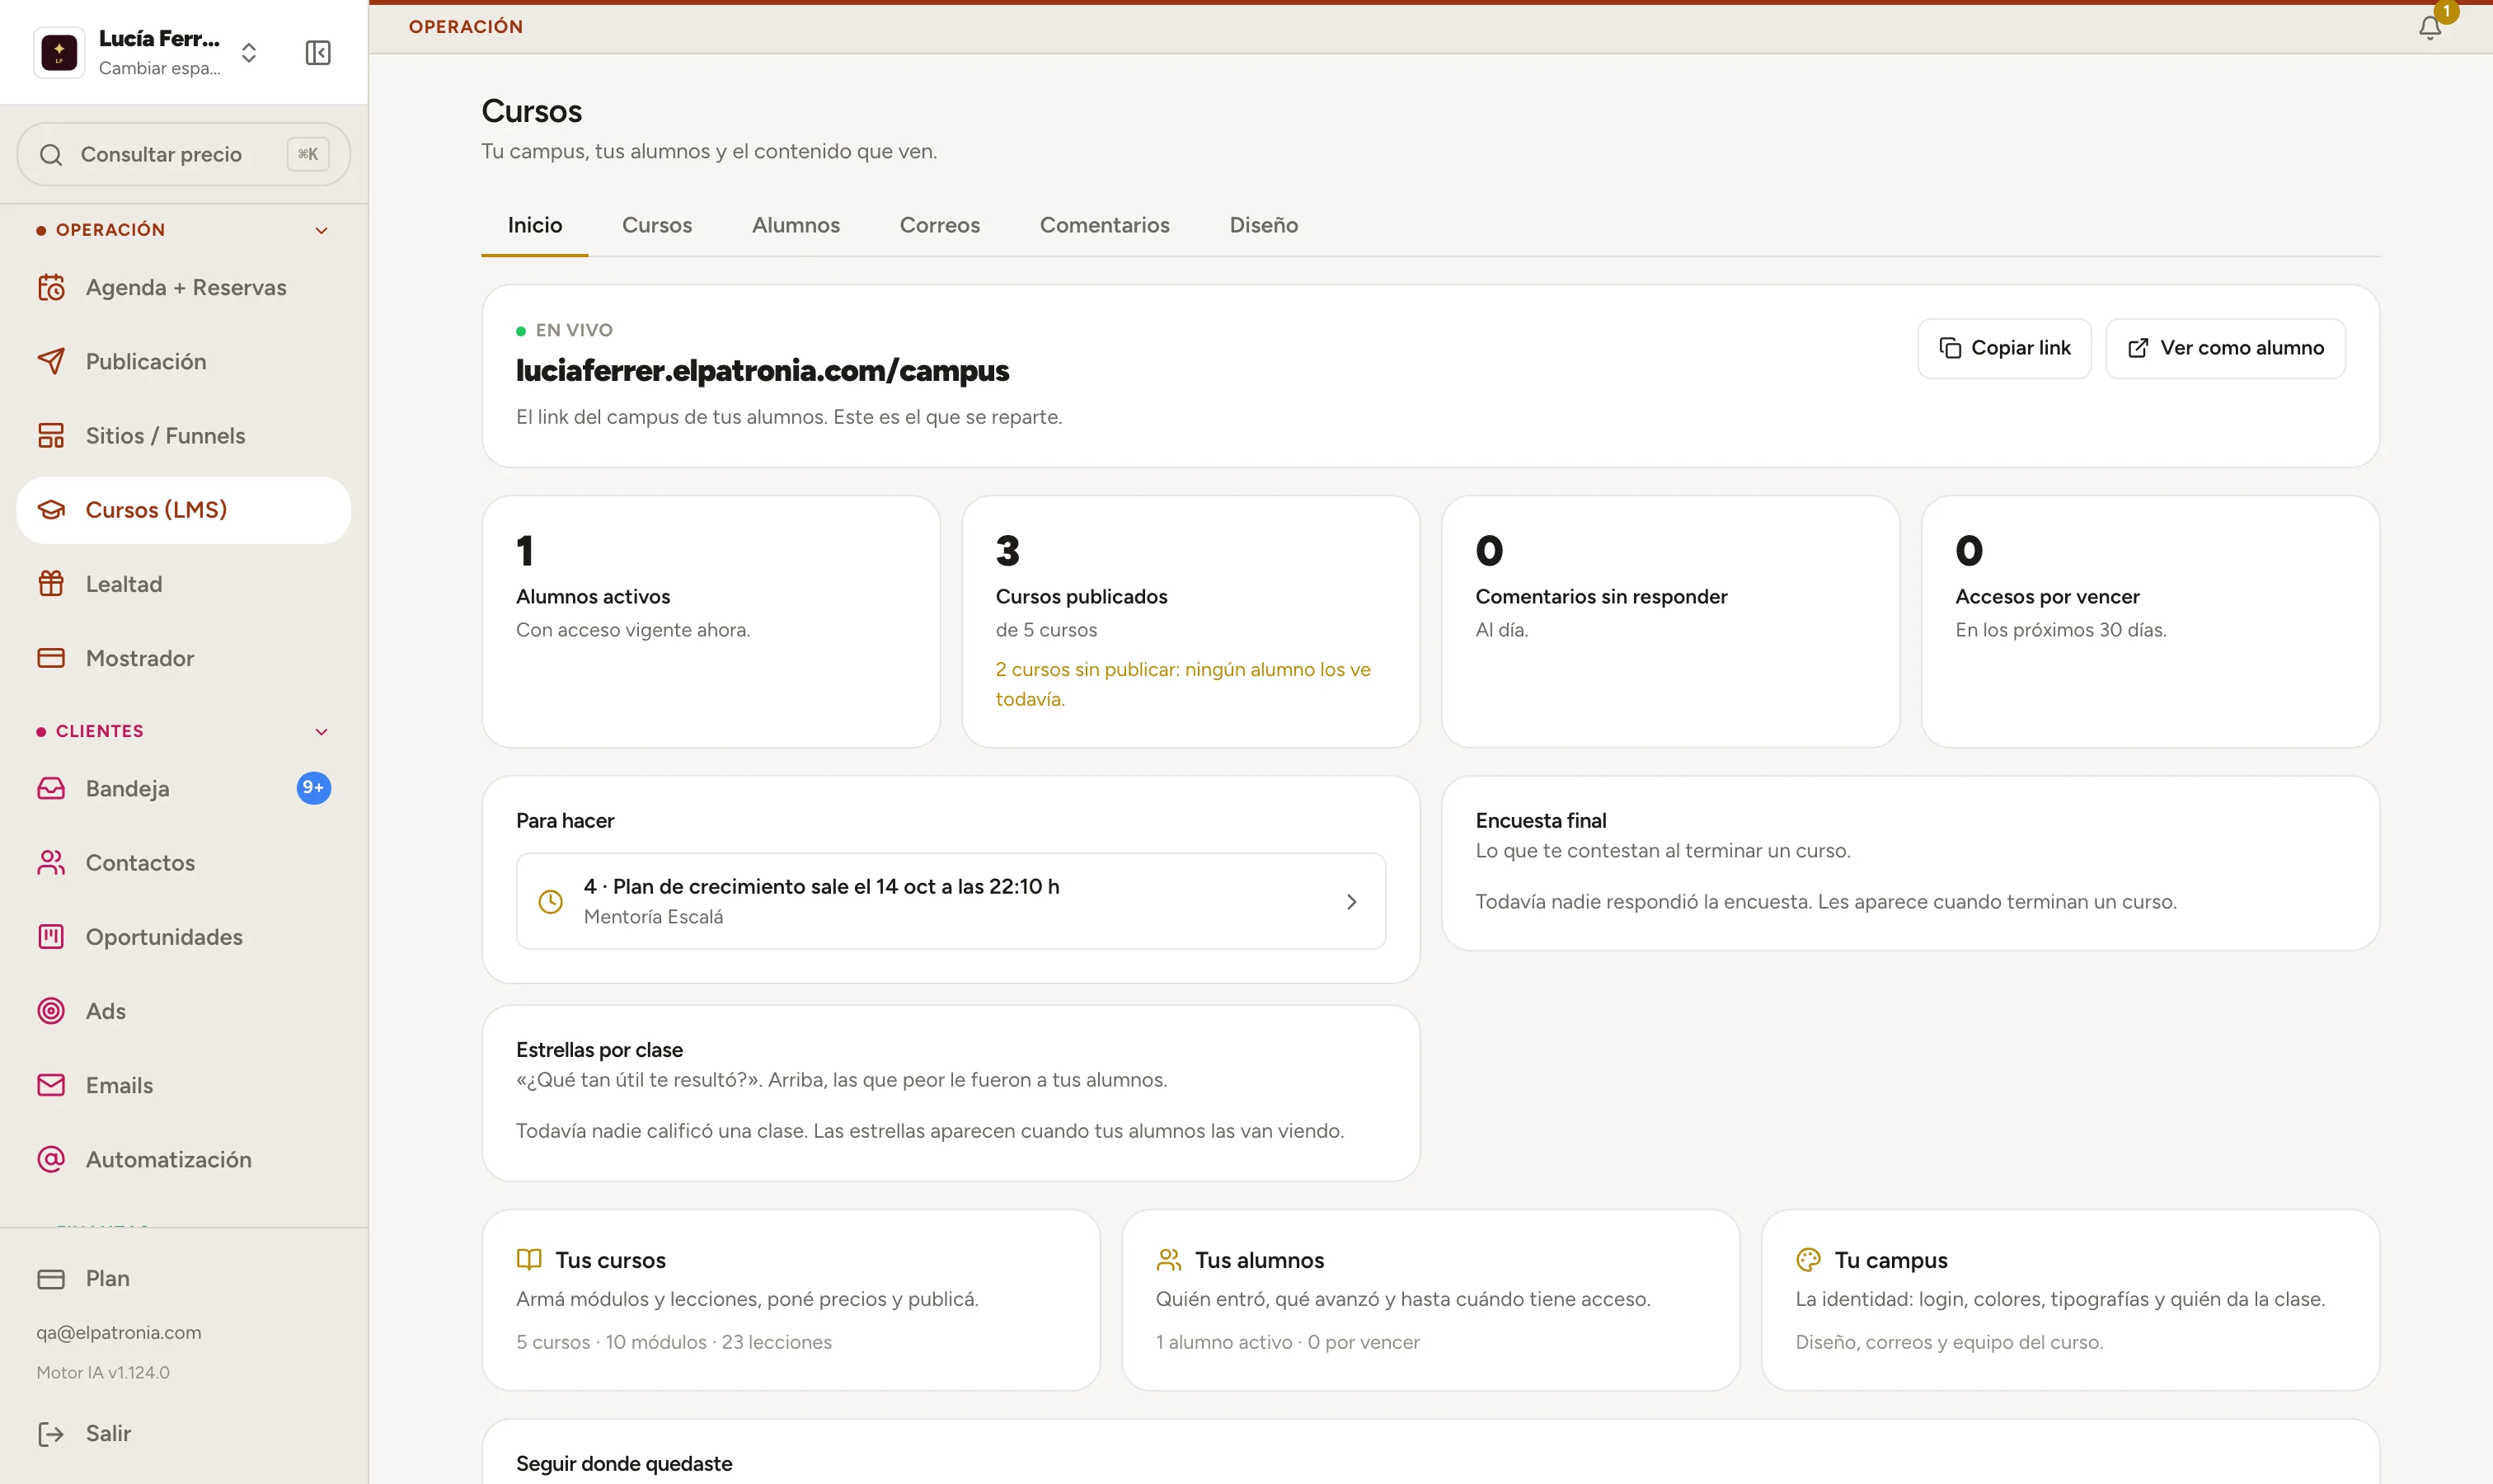Collapse the sidebar with the panel icon

(x=318, y=53)
